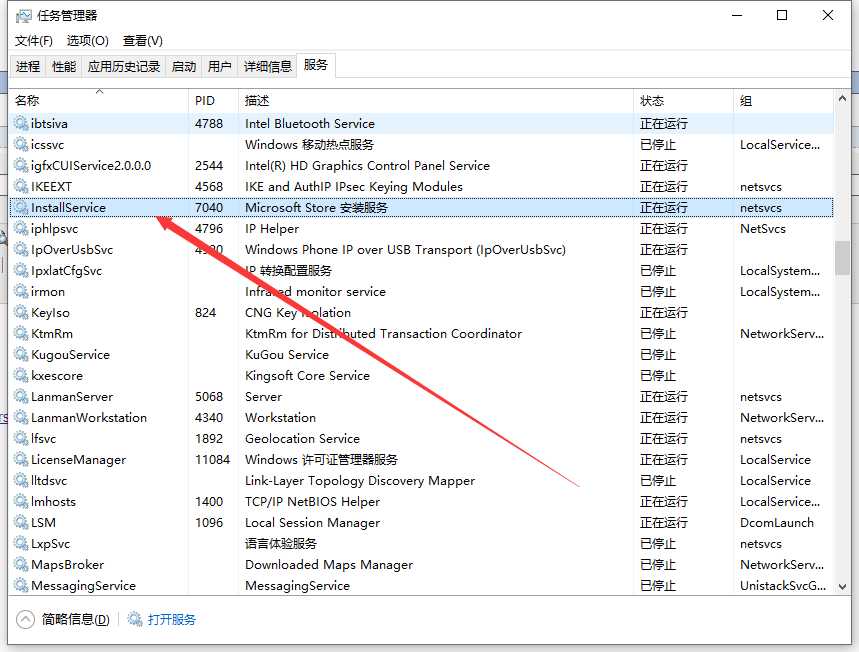Viewport: 859px width, 652px height.
Task: Select the KugouService gear icon
Action: (21, 354)
